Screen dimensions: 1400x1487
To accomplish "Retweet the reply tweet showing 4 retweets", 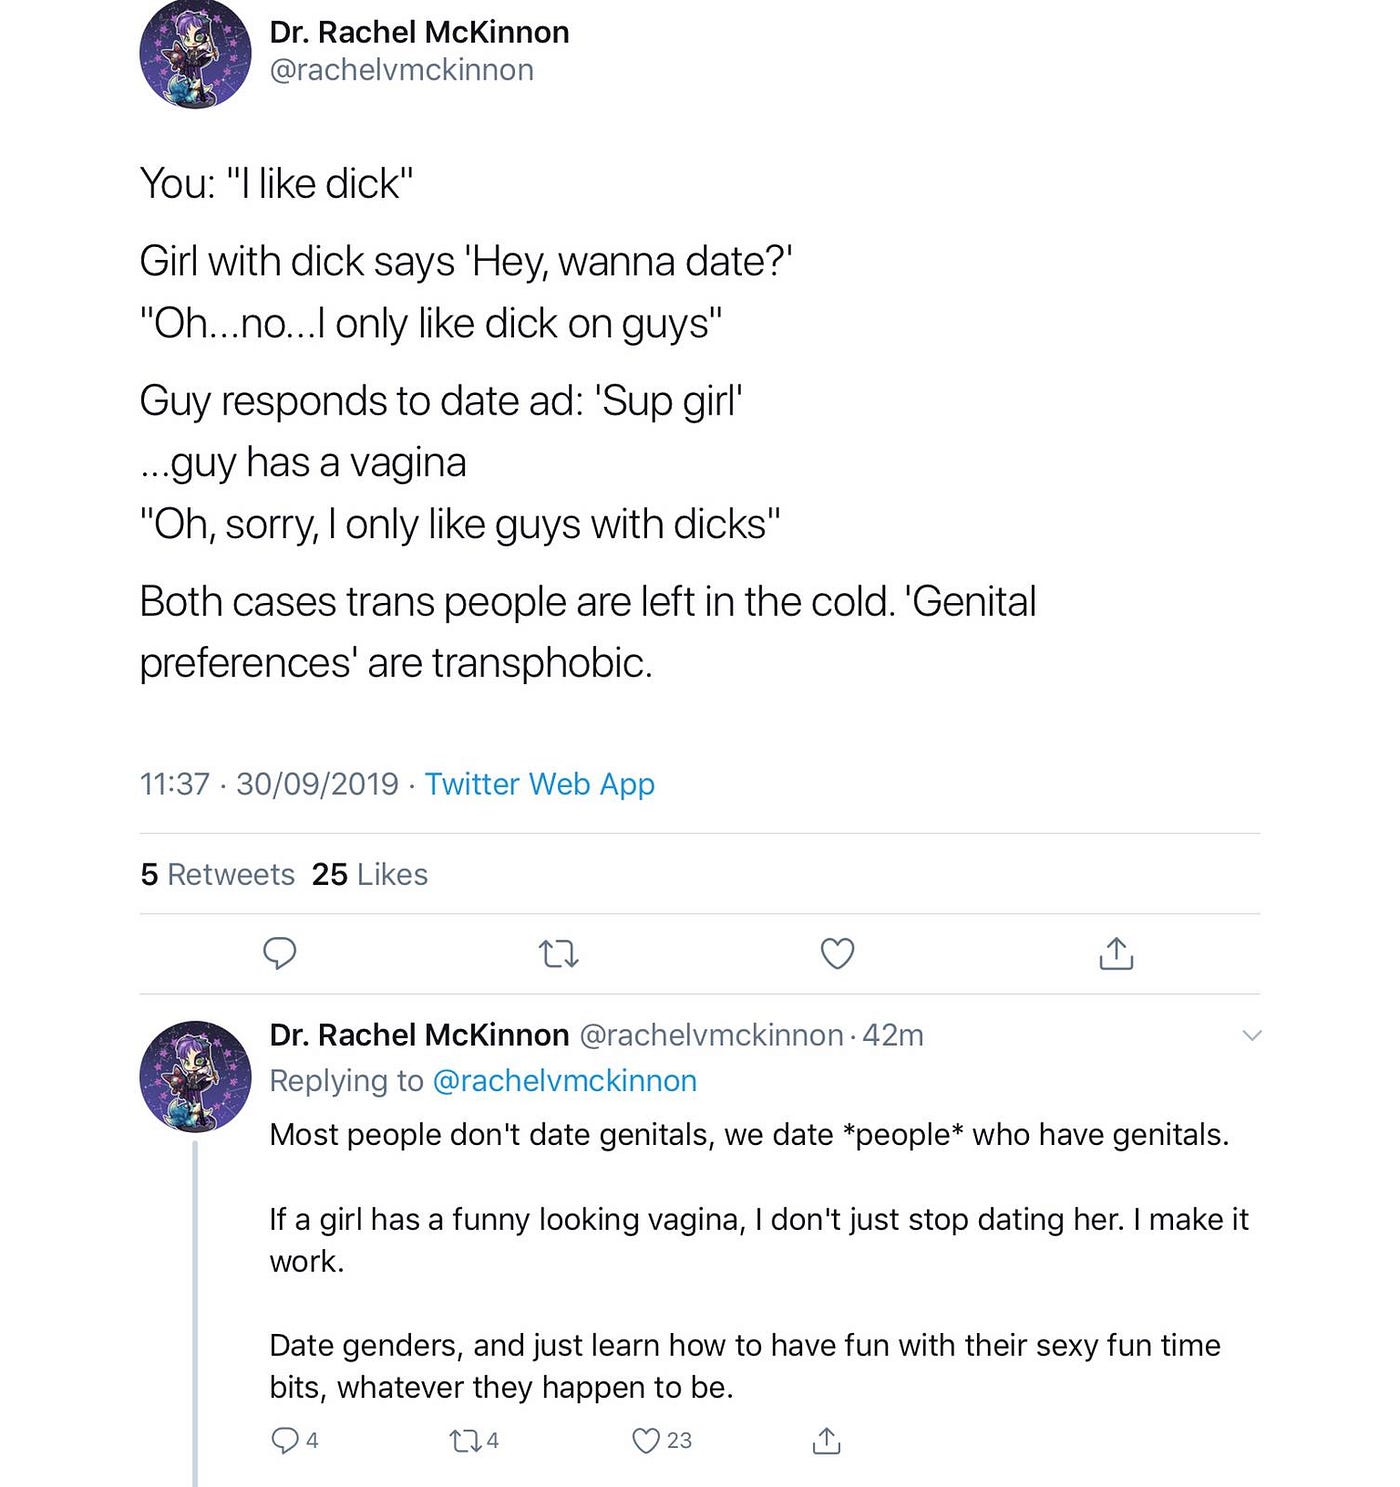I will click(465, 1441).
